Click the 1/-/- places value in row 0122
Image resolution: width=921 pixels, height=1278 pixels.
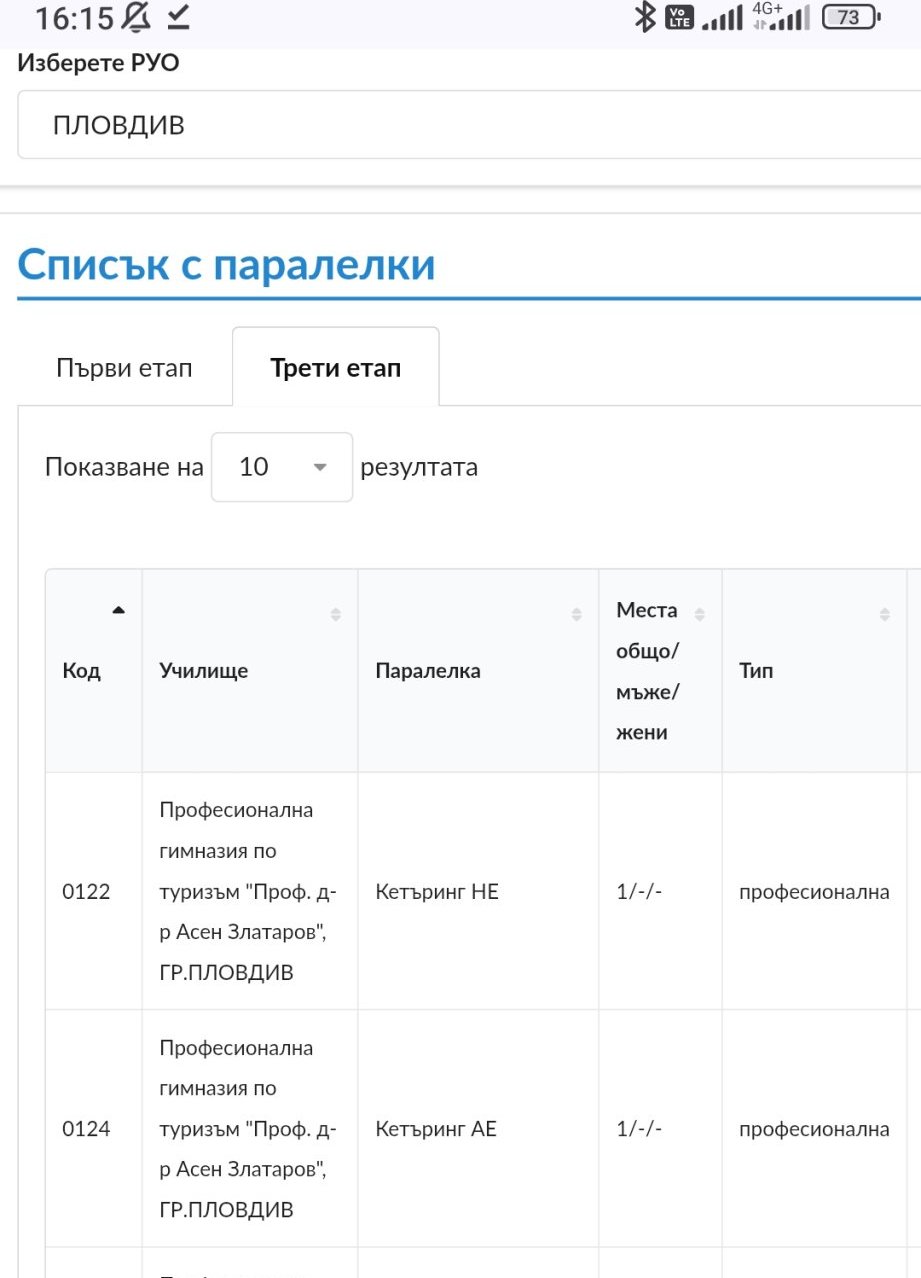[640, 892]
